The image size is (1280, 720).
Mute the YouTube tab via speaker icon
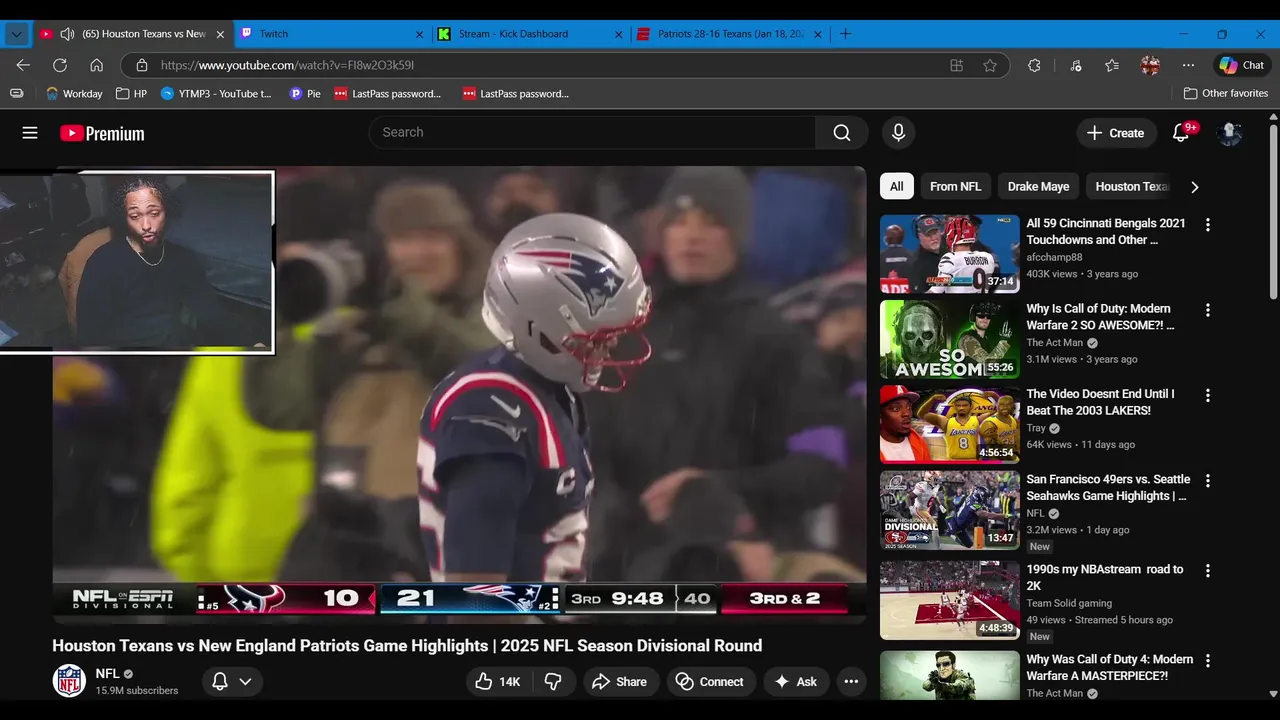tap(67, 34)
